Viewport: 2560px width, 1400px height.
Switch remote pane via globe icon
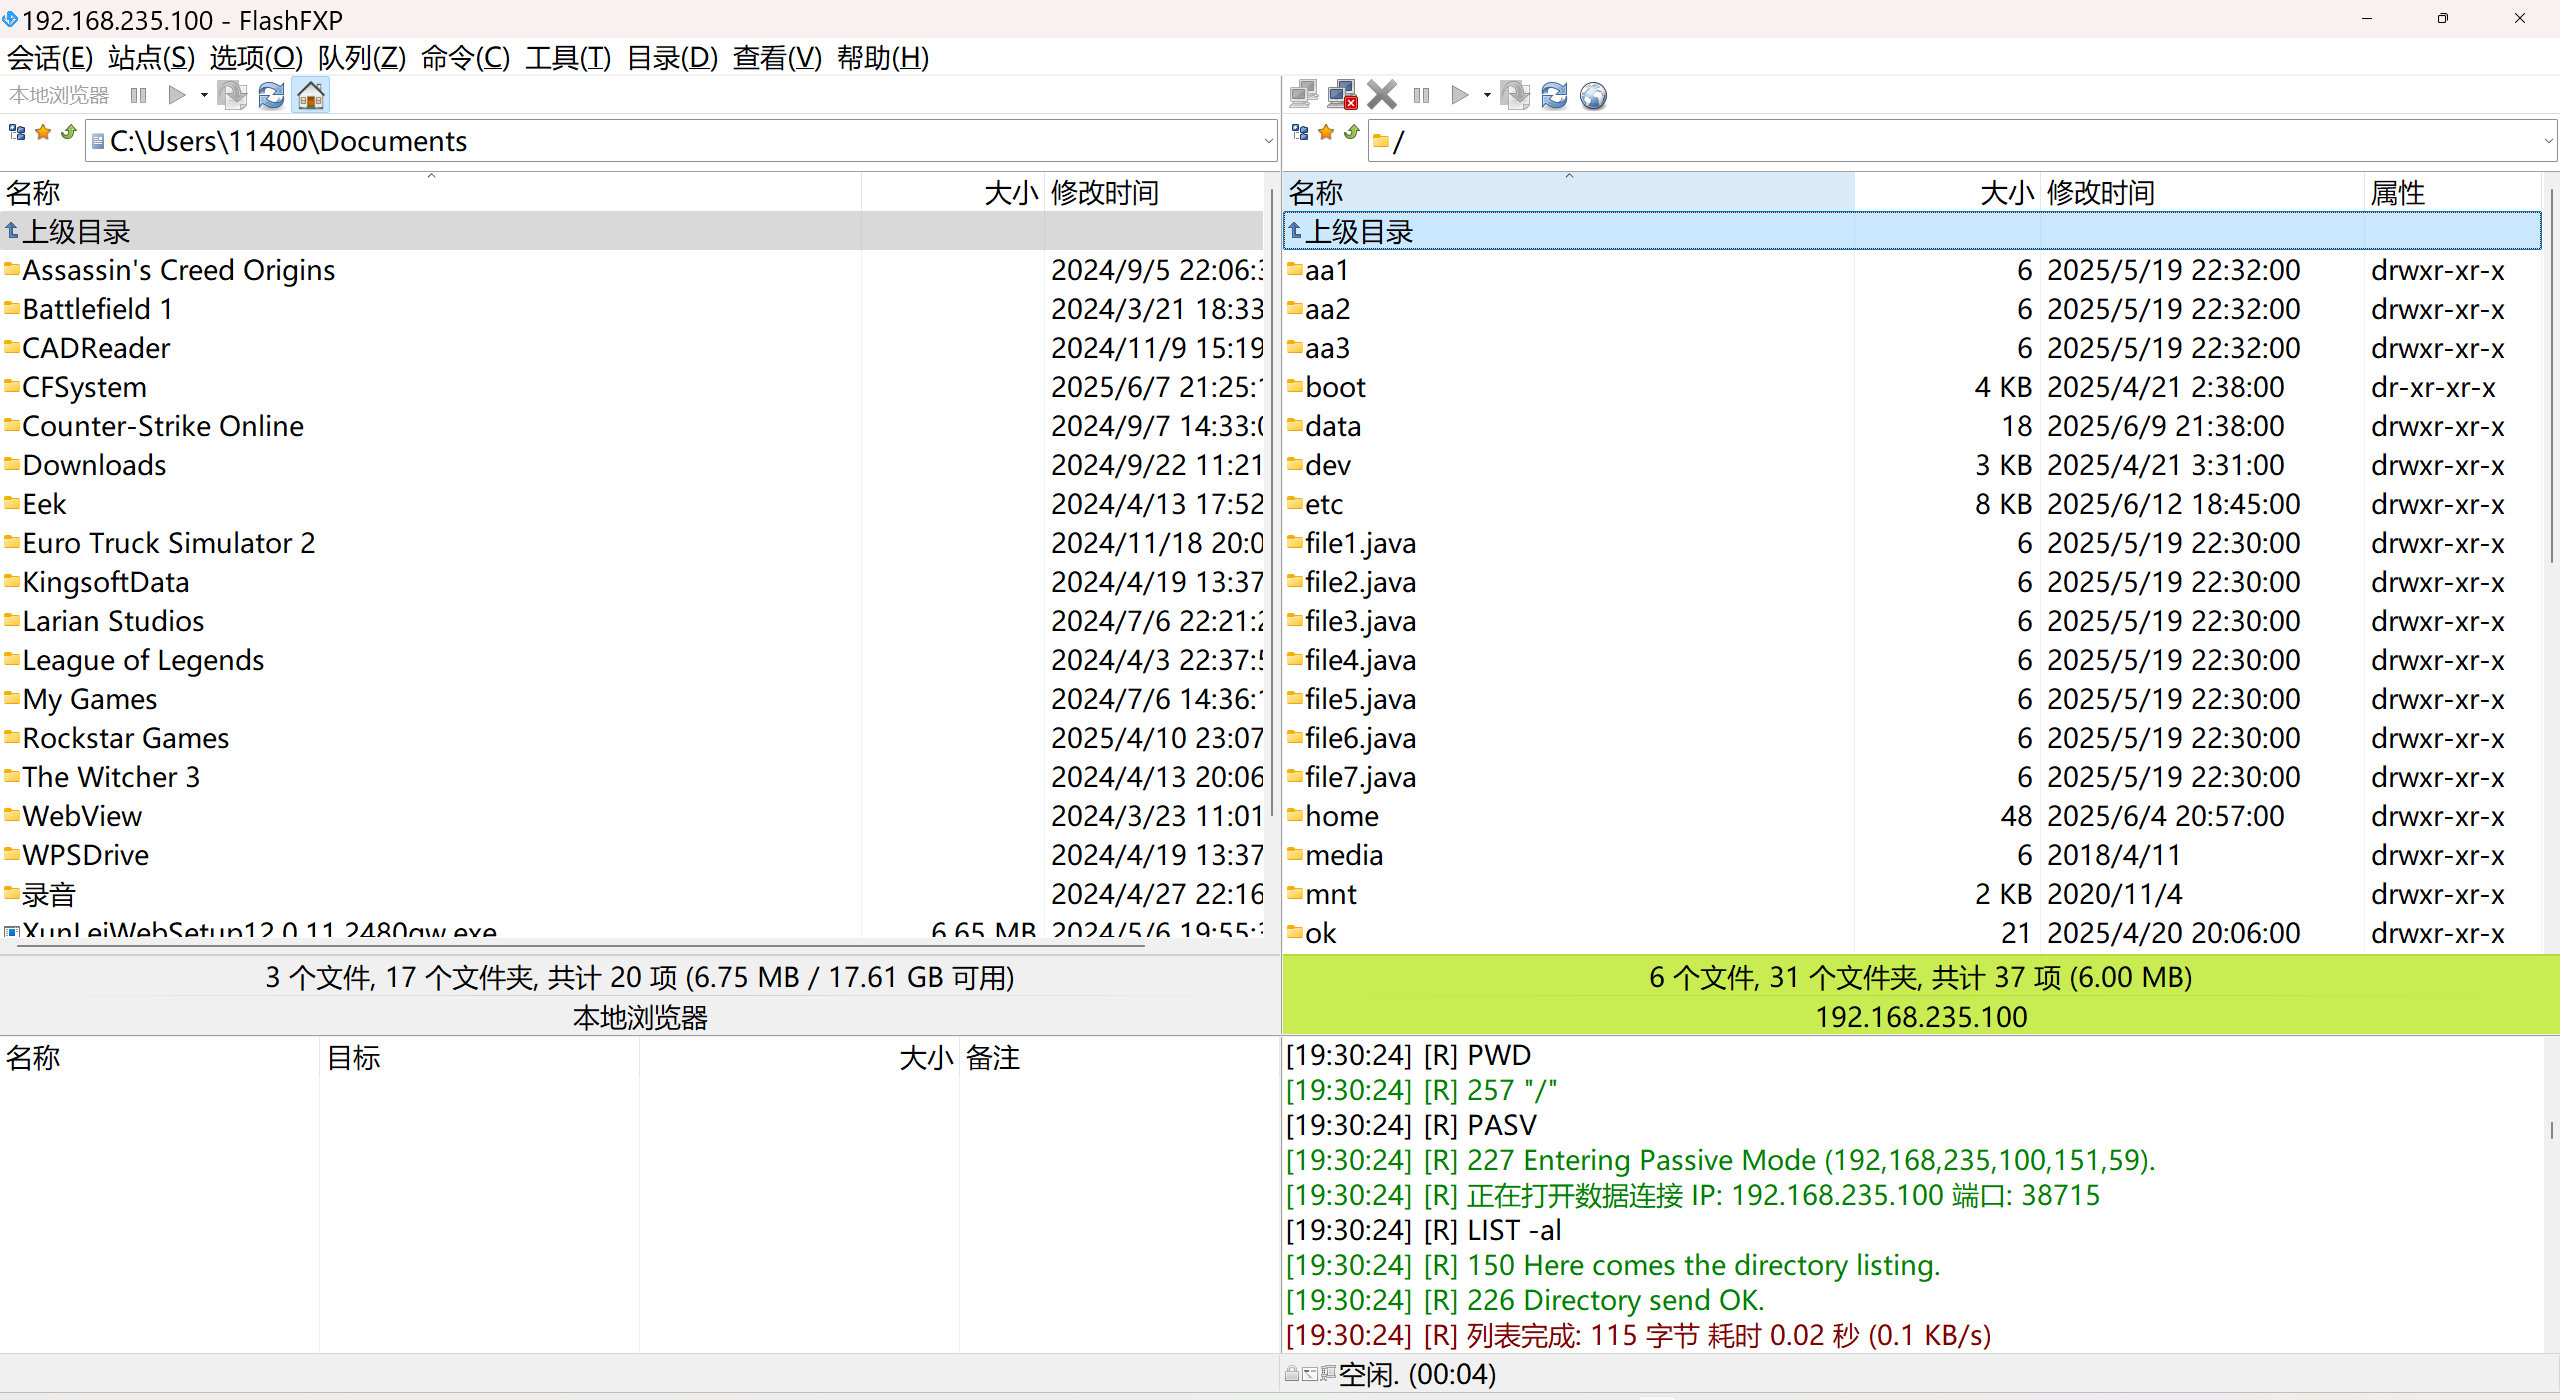coord(1593,95)
